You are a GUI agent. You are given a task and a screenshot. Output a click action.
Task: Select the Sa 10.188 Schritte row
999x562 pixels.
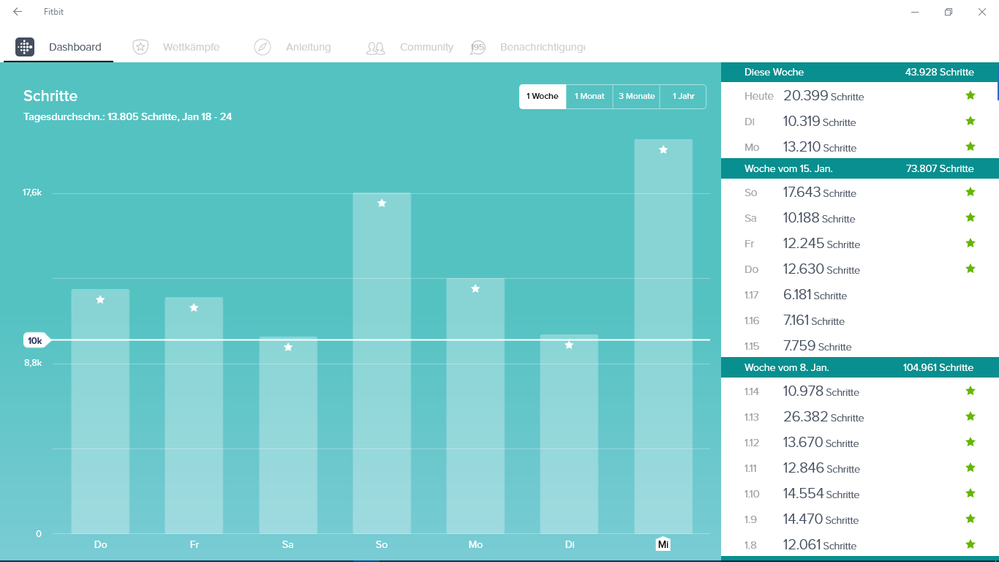(x=859, y=217)
